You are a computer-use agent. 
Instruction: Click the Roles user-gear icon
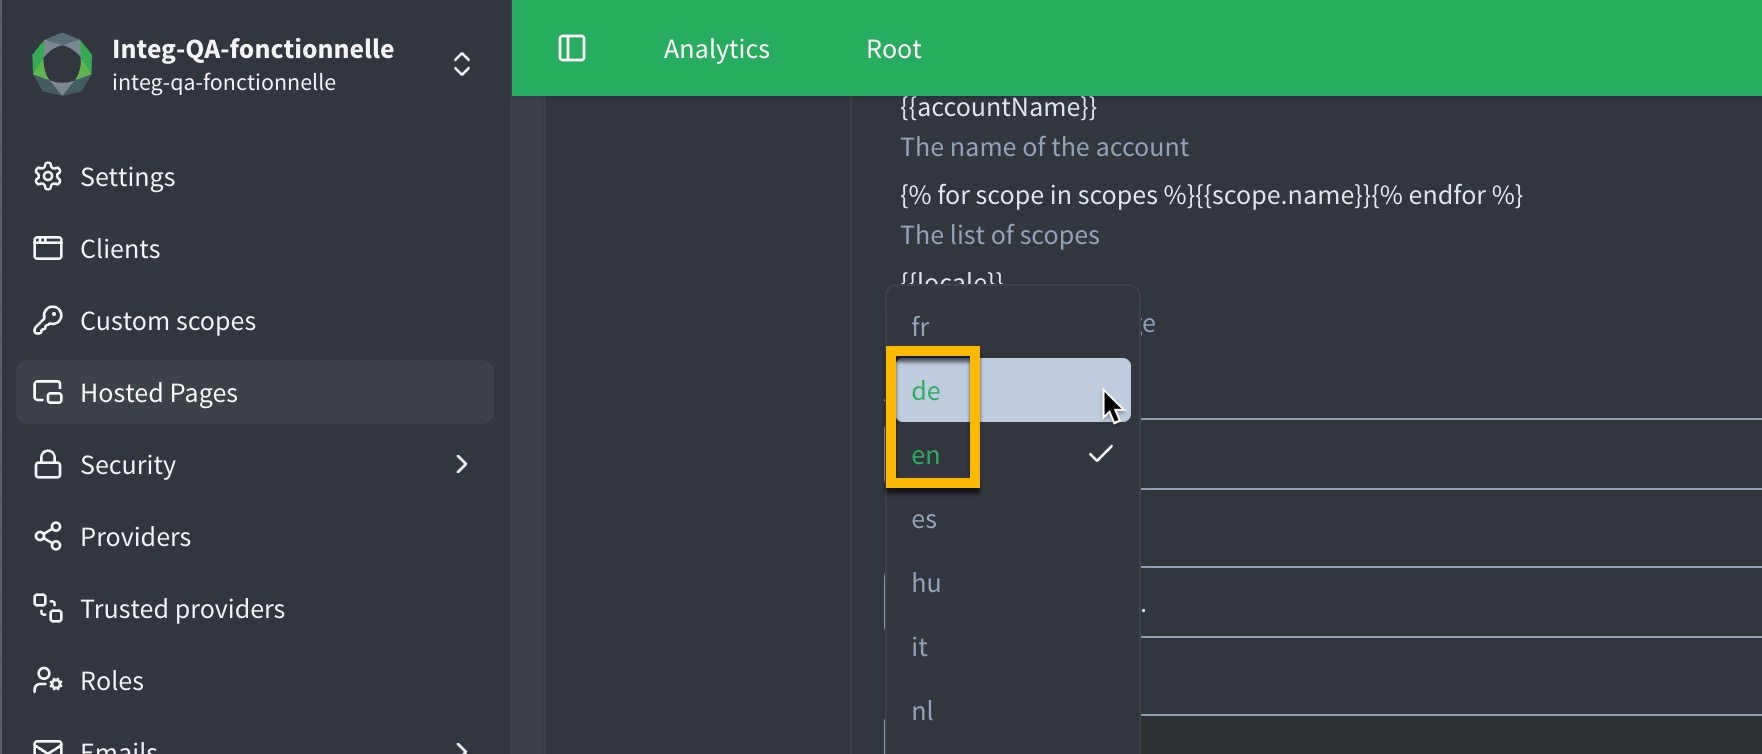tap(47, 681)
